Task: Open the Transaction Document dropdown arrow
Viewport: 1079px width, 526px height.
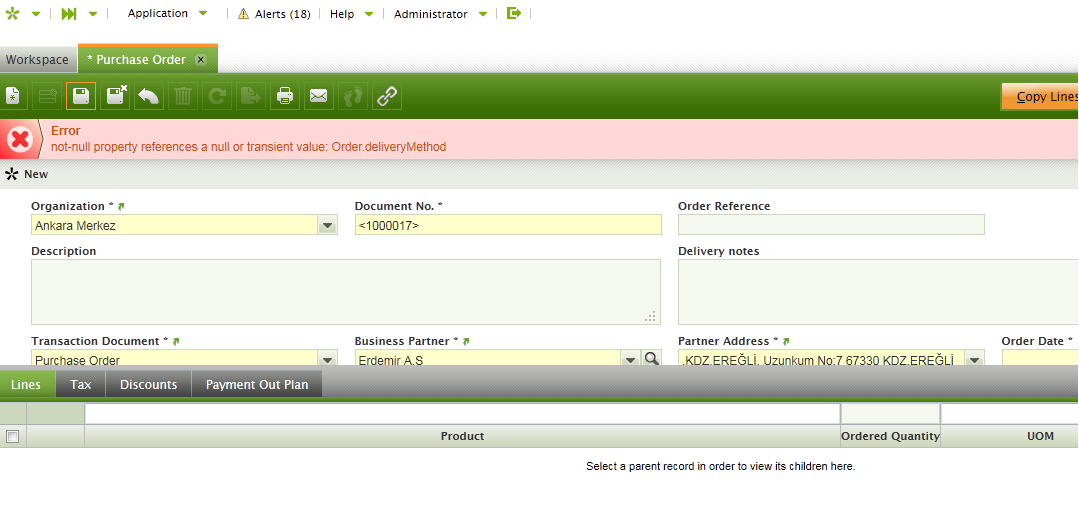Action: pos(328,359)
